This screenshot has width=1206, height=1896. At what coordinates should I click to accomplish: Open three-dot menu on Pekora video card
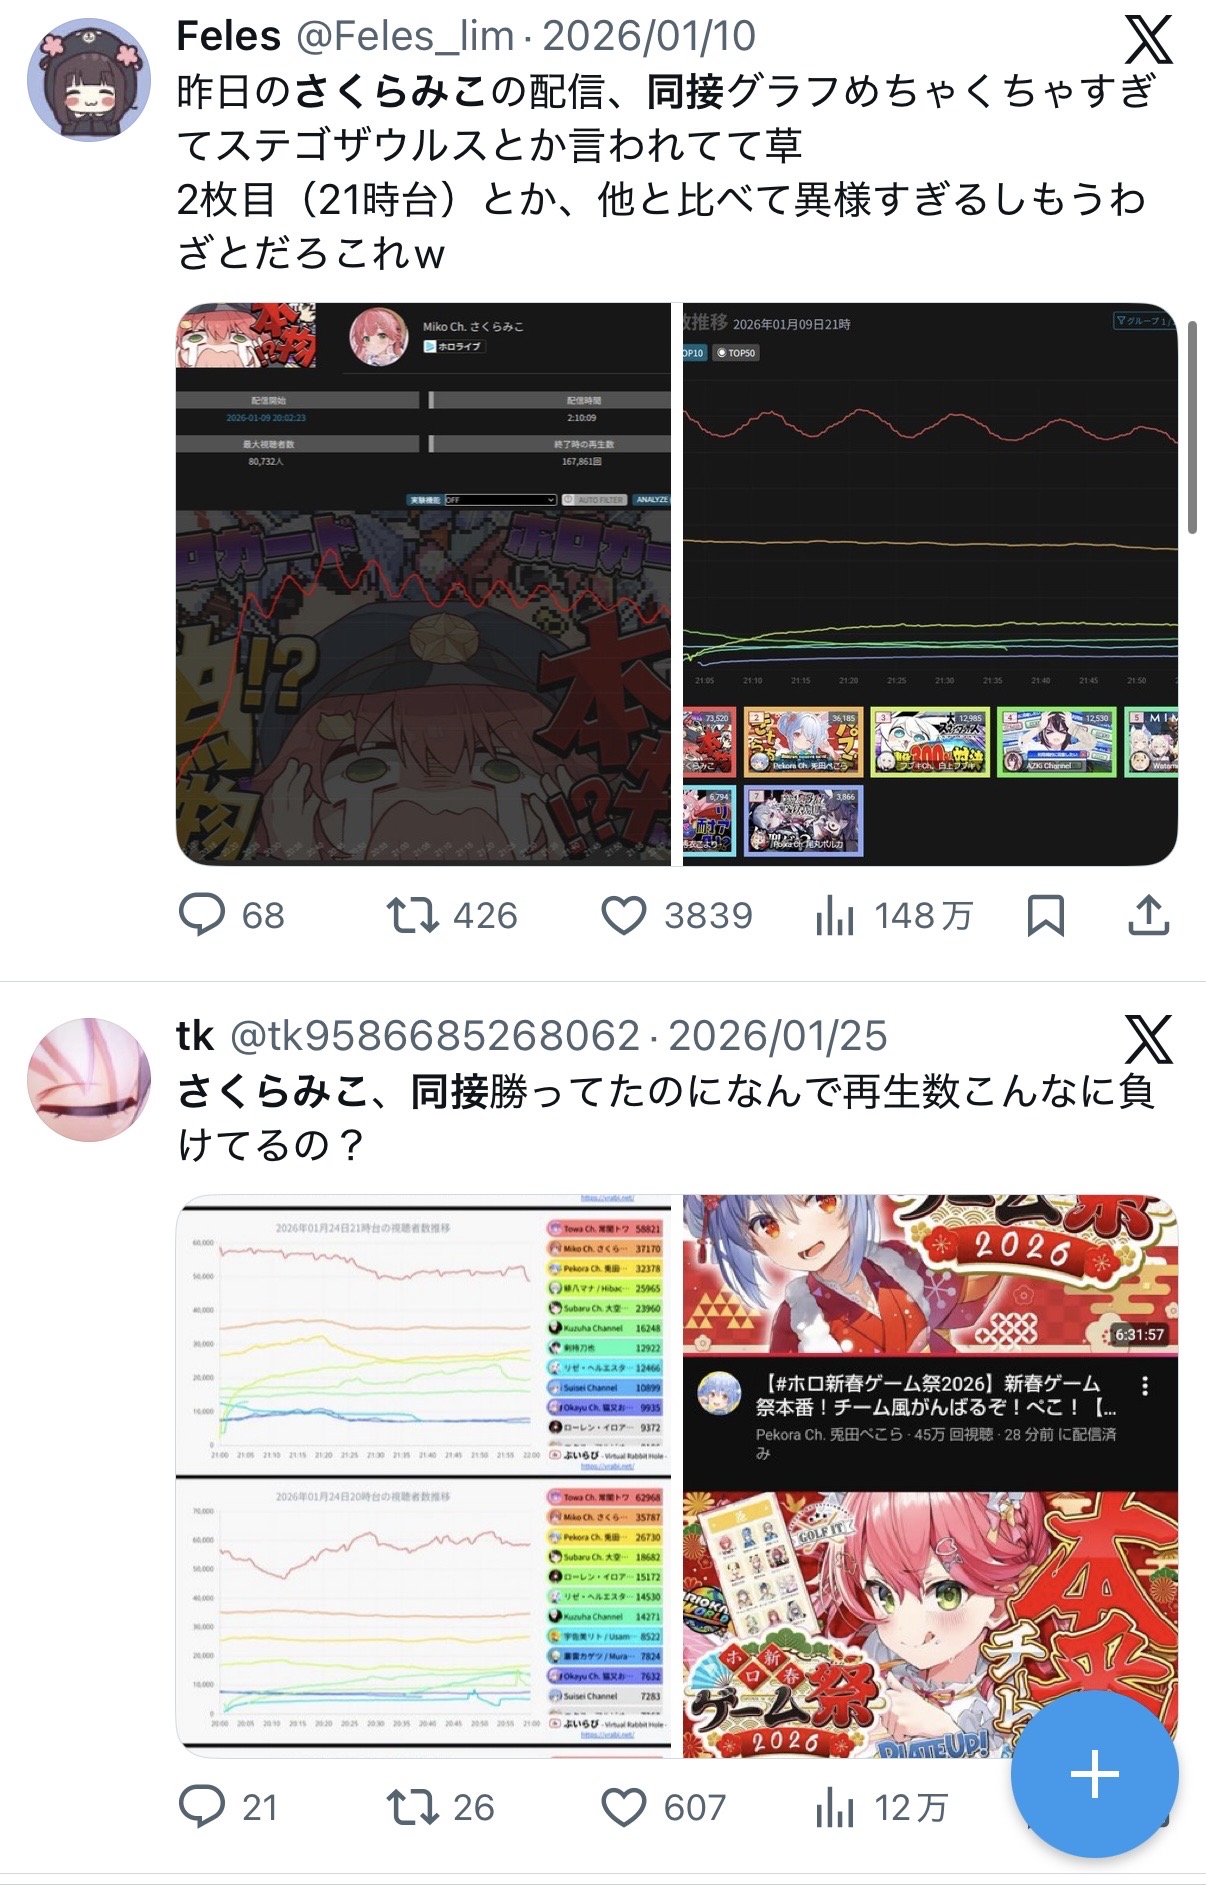tap(1145, 1386)
